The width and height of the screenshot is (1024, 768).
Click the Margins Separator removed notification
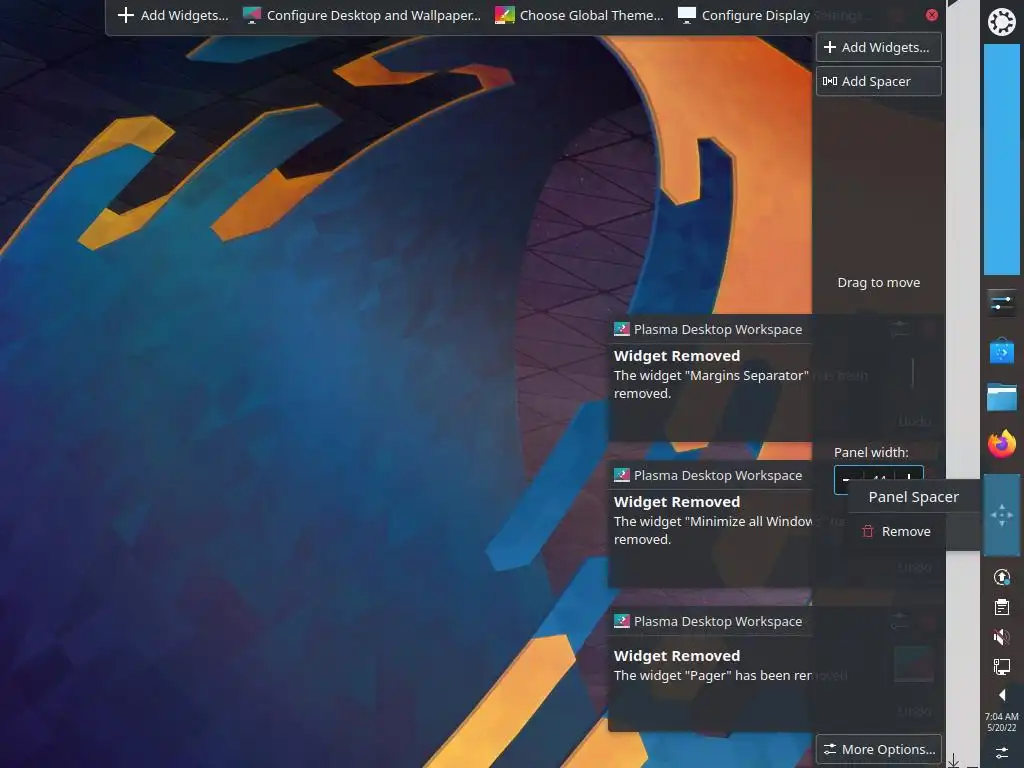pos(711,377)
